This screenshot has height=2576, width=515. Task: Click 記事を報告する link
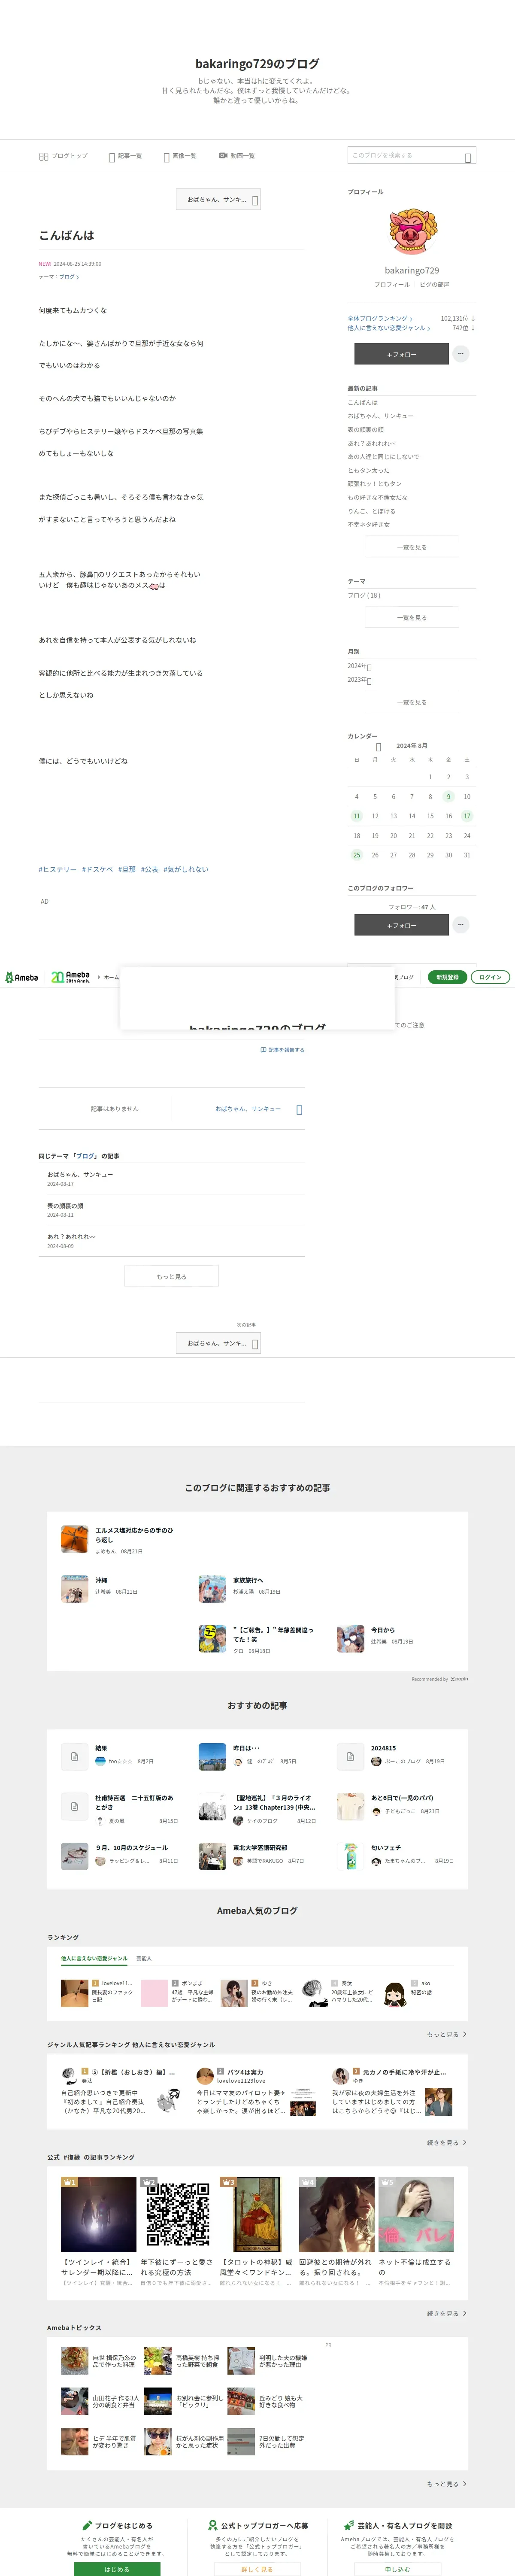point(282,1050)
